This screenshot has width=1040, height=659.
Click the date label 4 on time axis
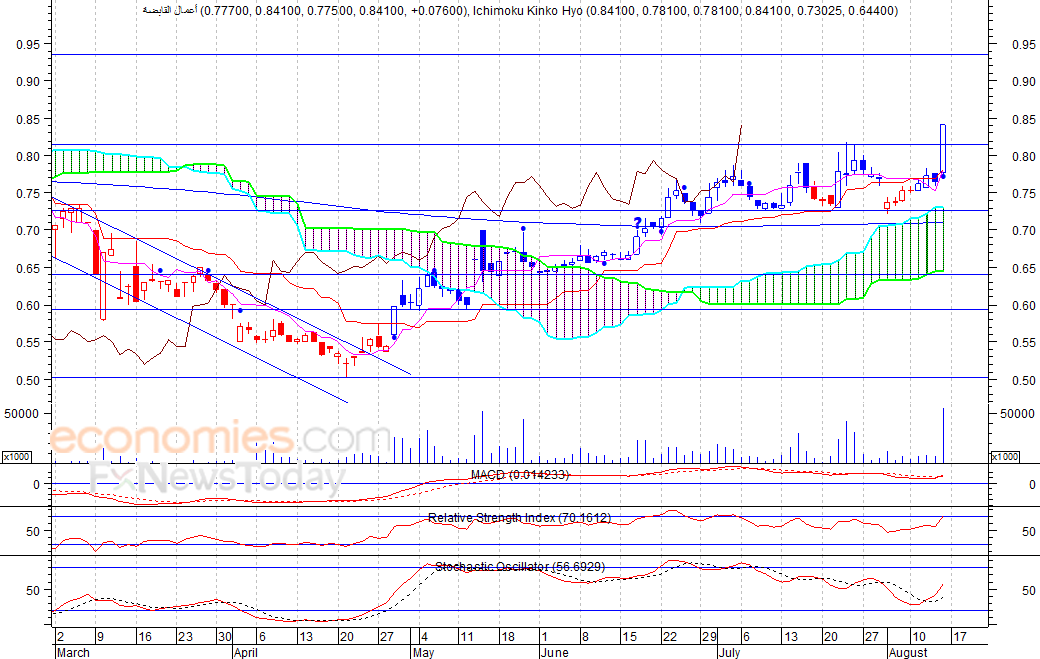tap(423, 637)
